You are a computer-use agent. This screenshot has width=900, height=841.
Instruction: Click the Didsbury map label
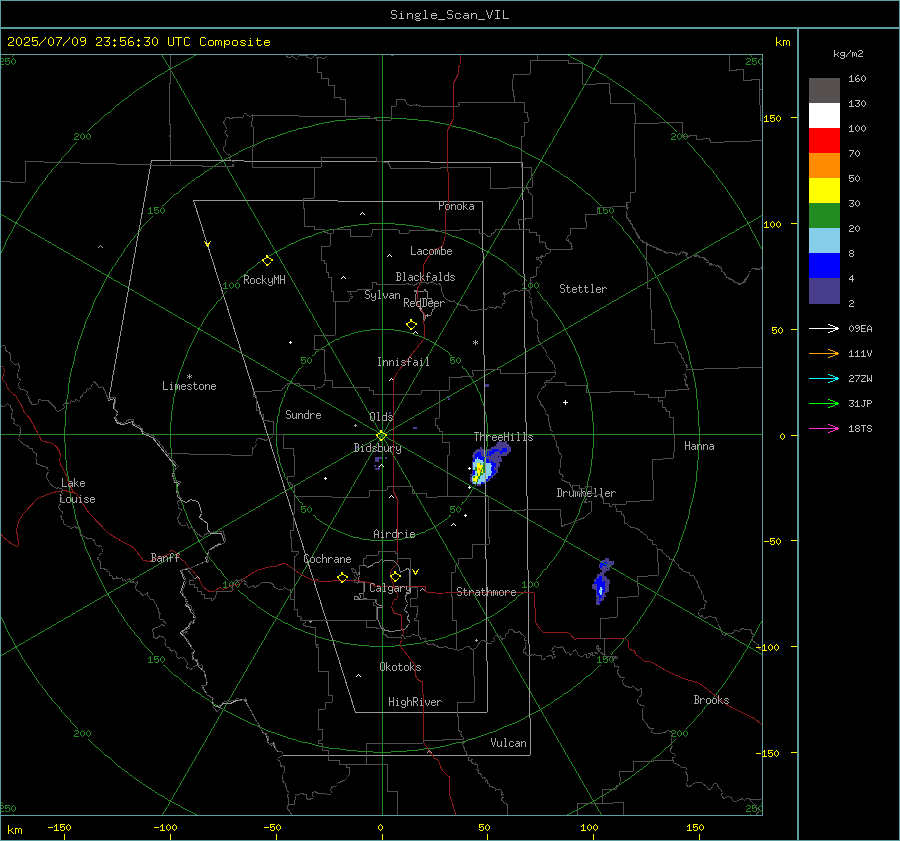[x=377, y=448]
